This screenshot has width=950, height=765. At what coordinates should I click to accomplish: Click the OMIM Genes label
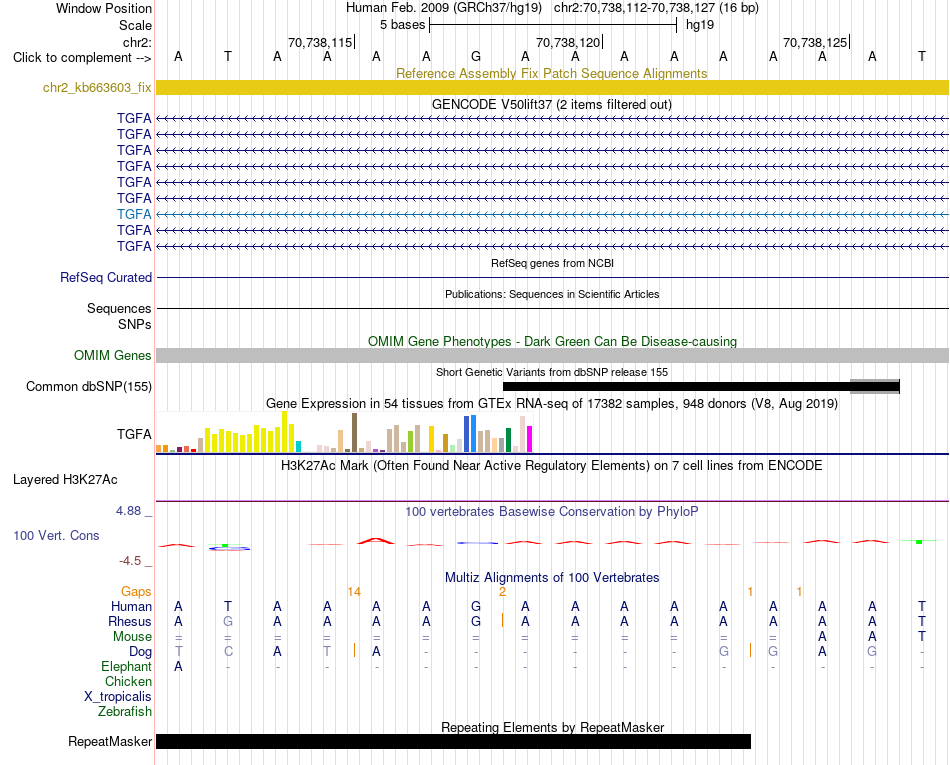[x=113, y=356]
